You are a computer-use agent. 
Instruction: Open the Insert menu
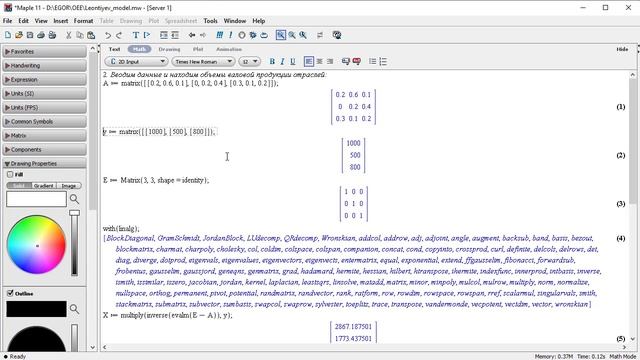click(60, 21)
